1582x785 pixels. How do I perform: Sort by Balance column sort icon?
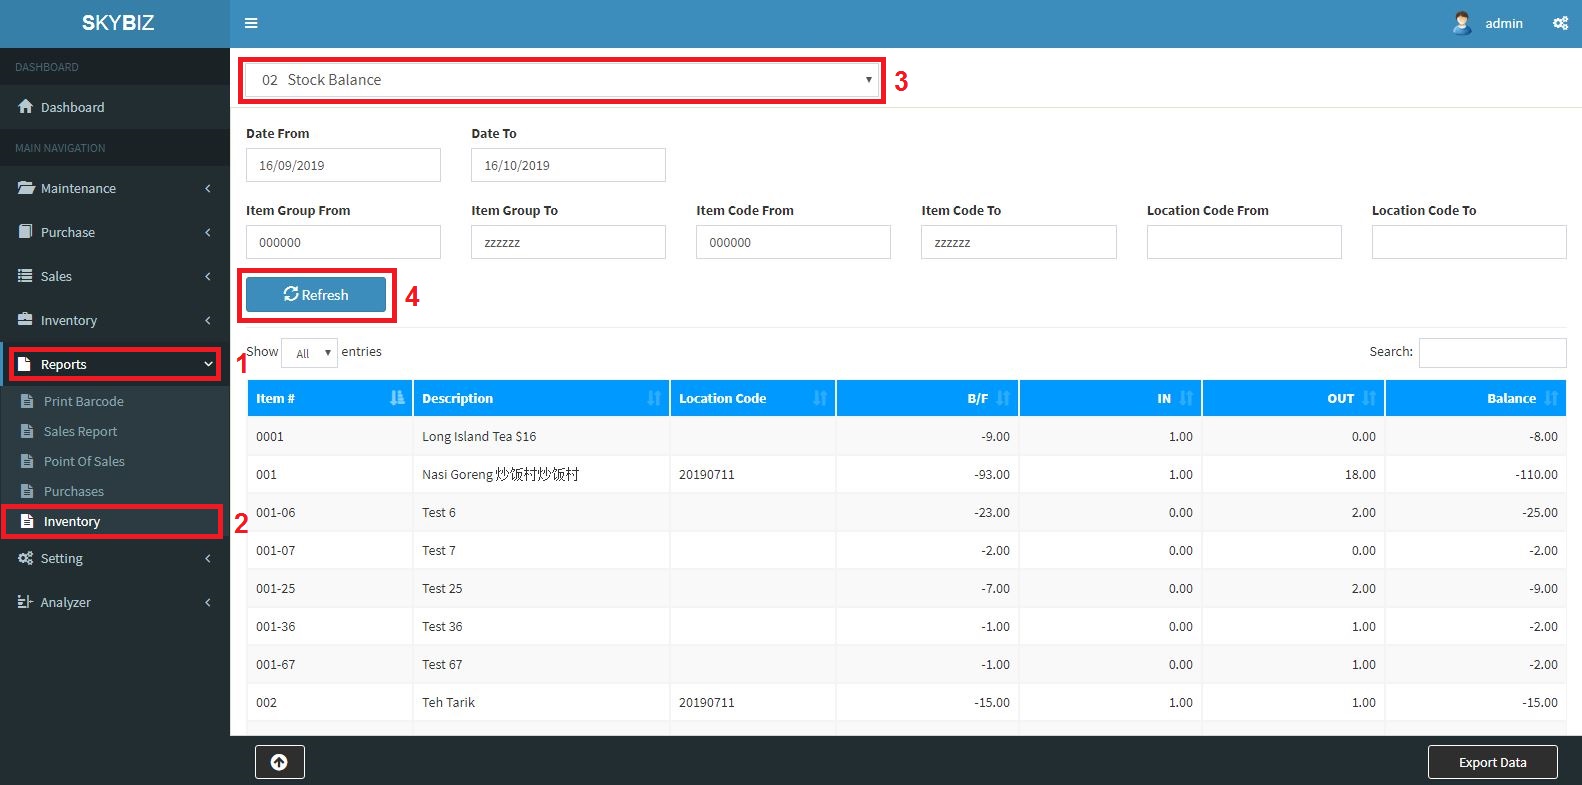1550,398
